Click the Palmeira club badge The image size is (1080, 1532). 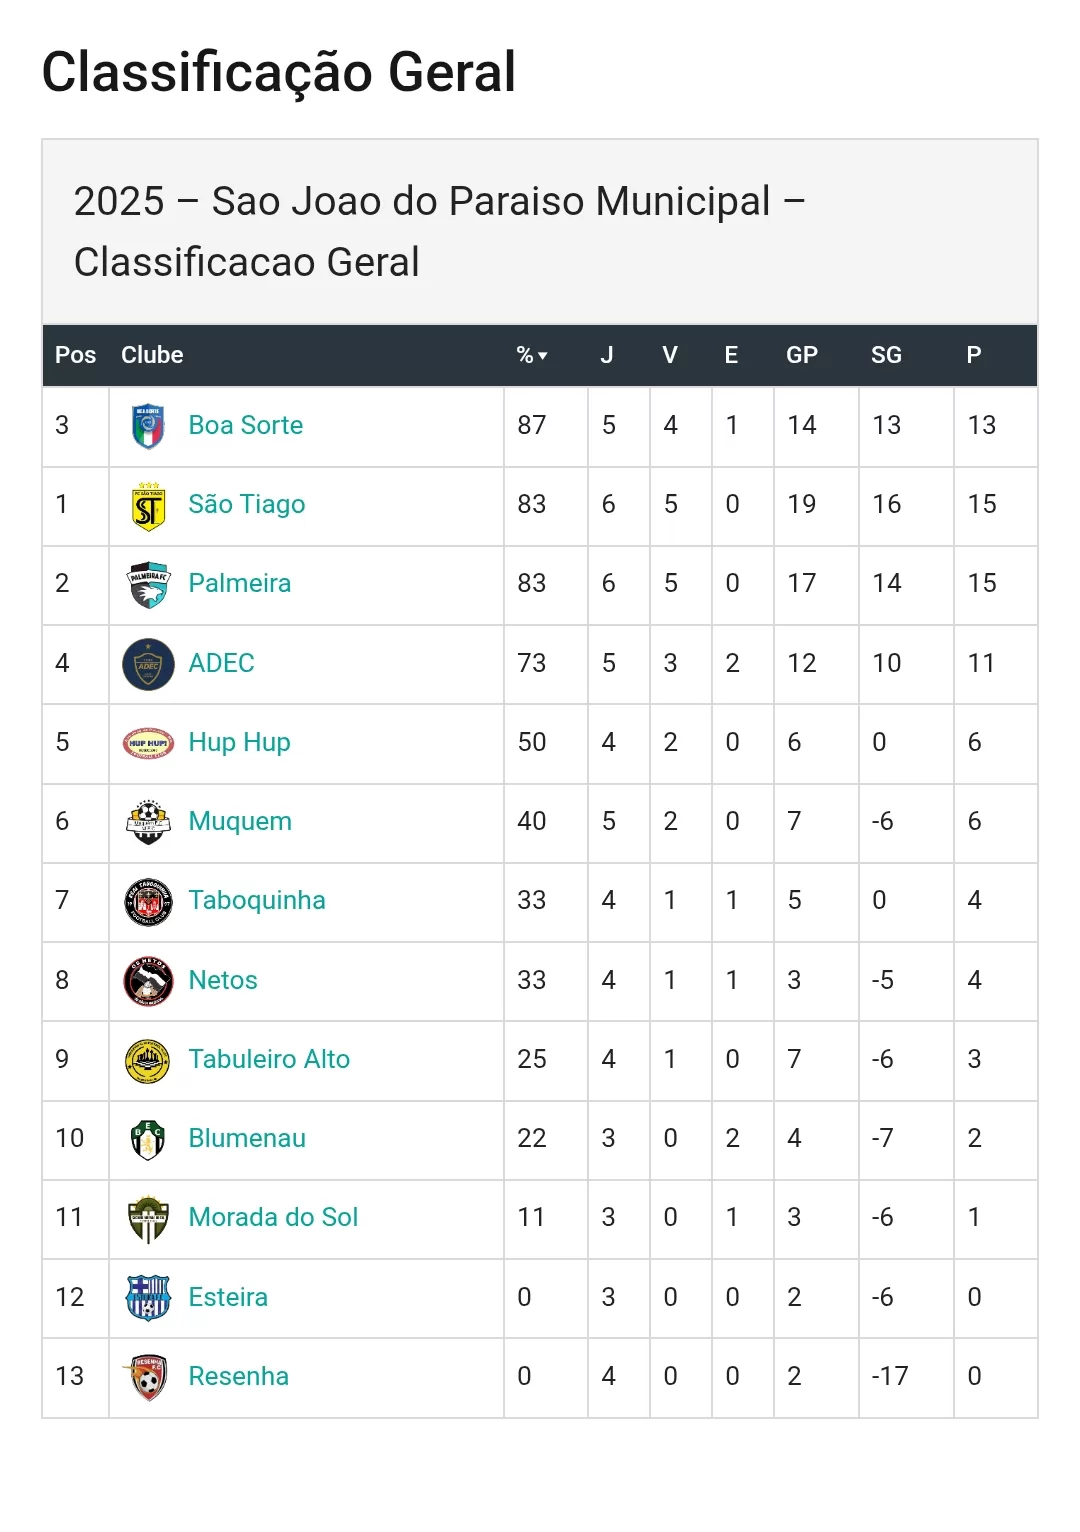pos(148,585)
